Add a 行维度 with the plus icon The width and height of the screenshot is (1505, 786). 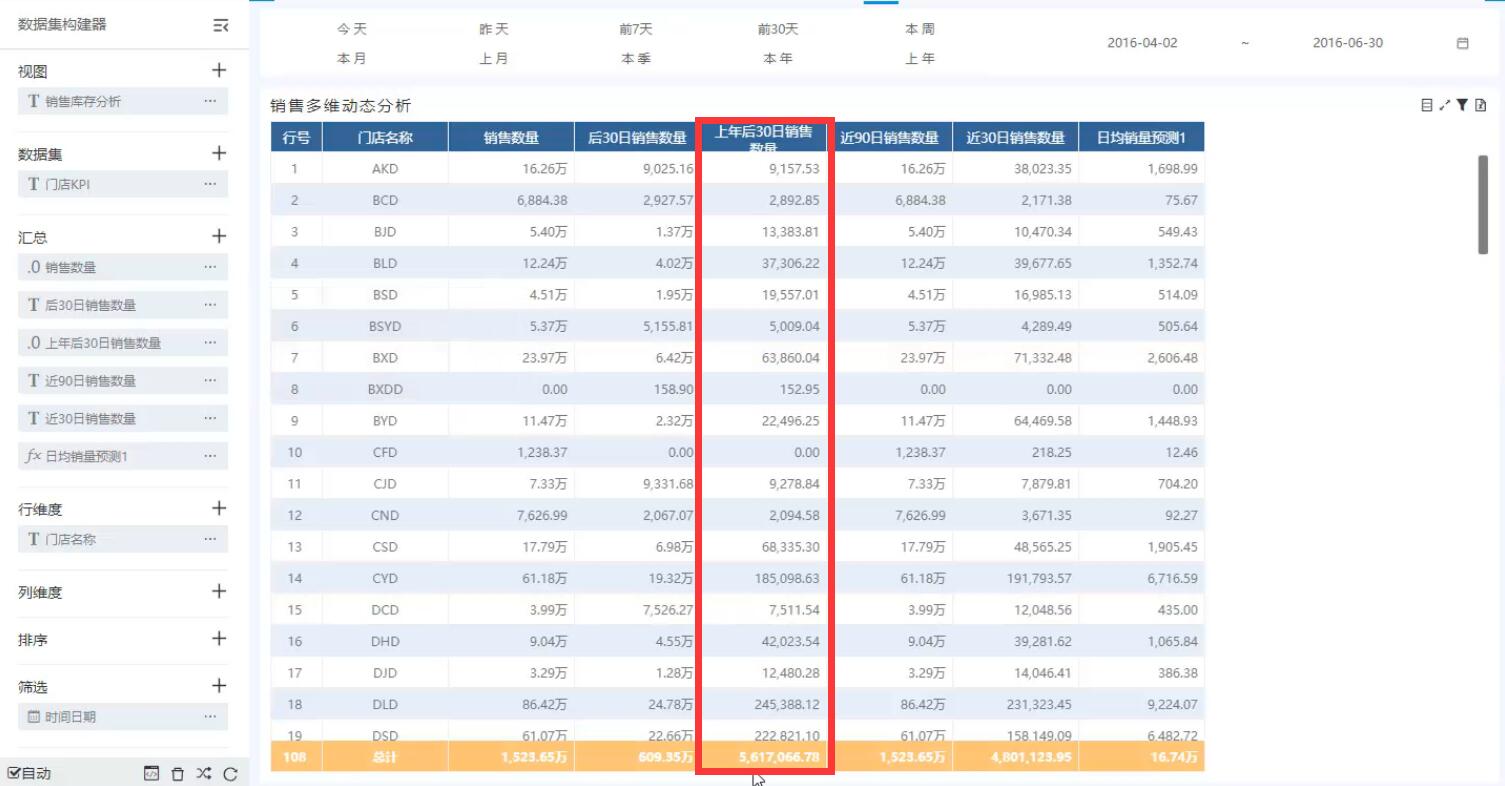click(x=219, y=508)
